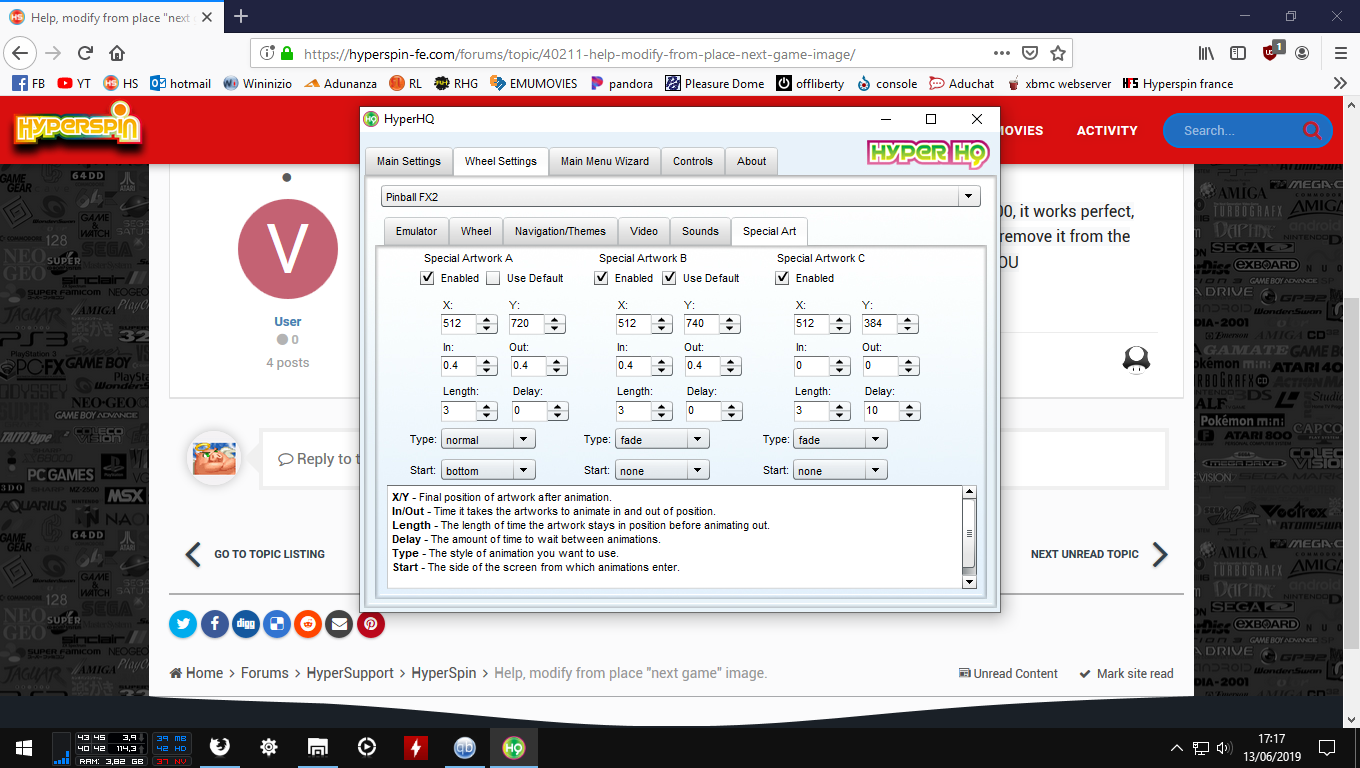Open the Pinball FX2 system dropdown
The width and height of the screenshot is (1360, 768).
(968, 197)
